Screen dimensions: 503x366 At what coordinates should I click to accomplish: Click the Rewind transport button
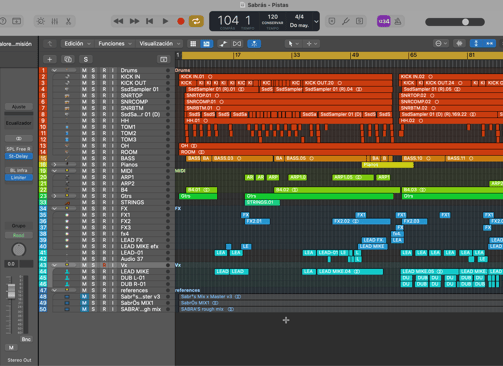[x=118, y=21]
